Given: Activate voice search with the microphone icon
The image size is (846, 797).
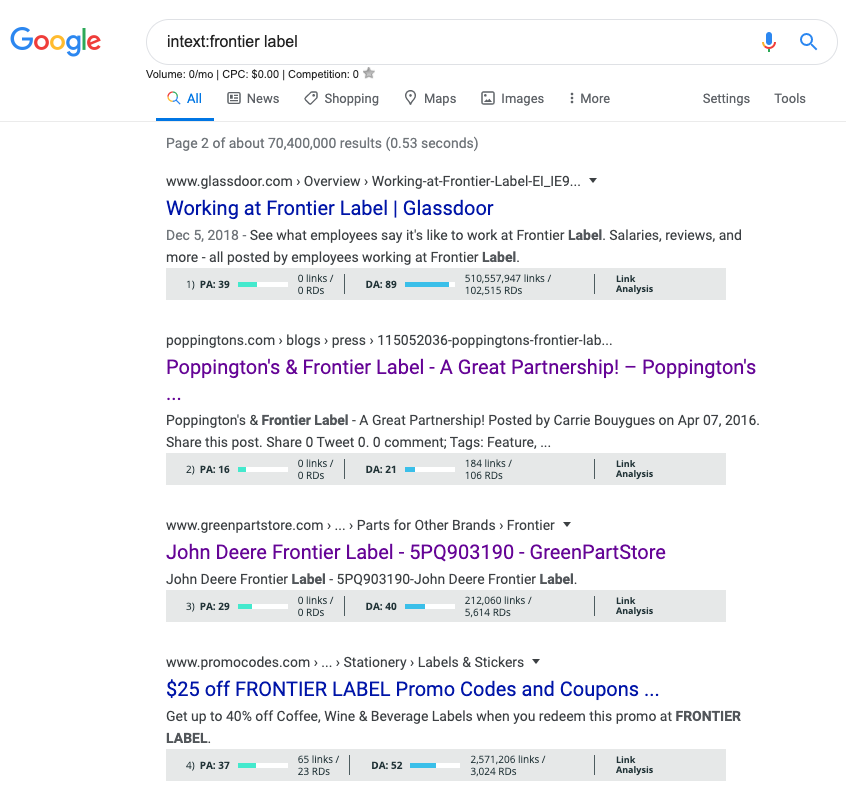Looking at the screenshot, I should point(769,42).
